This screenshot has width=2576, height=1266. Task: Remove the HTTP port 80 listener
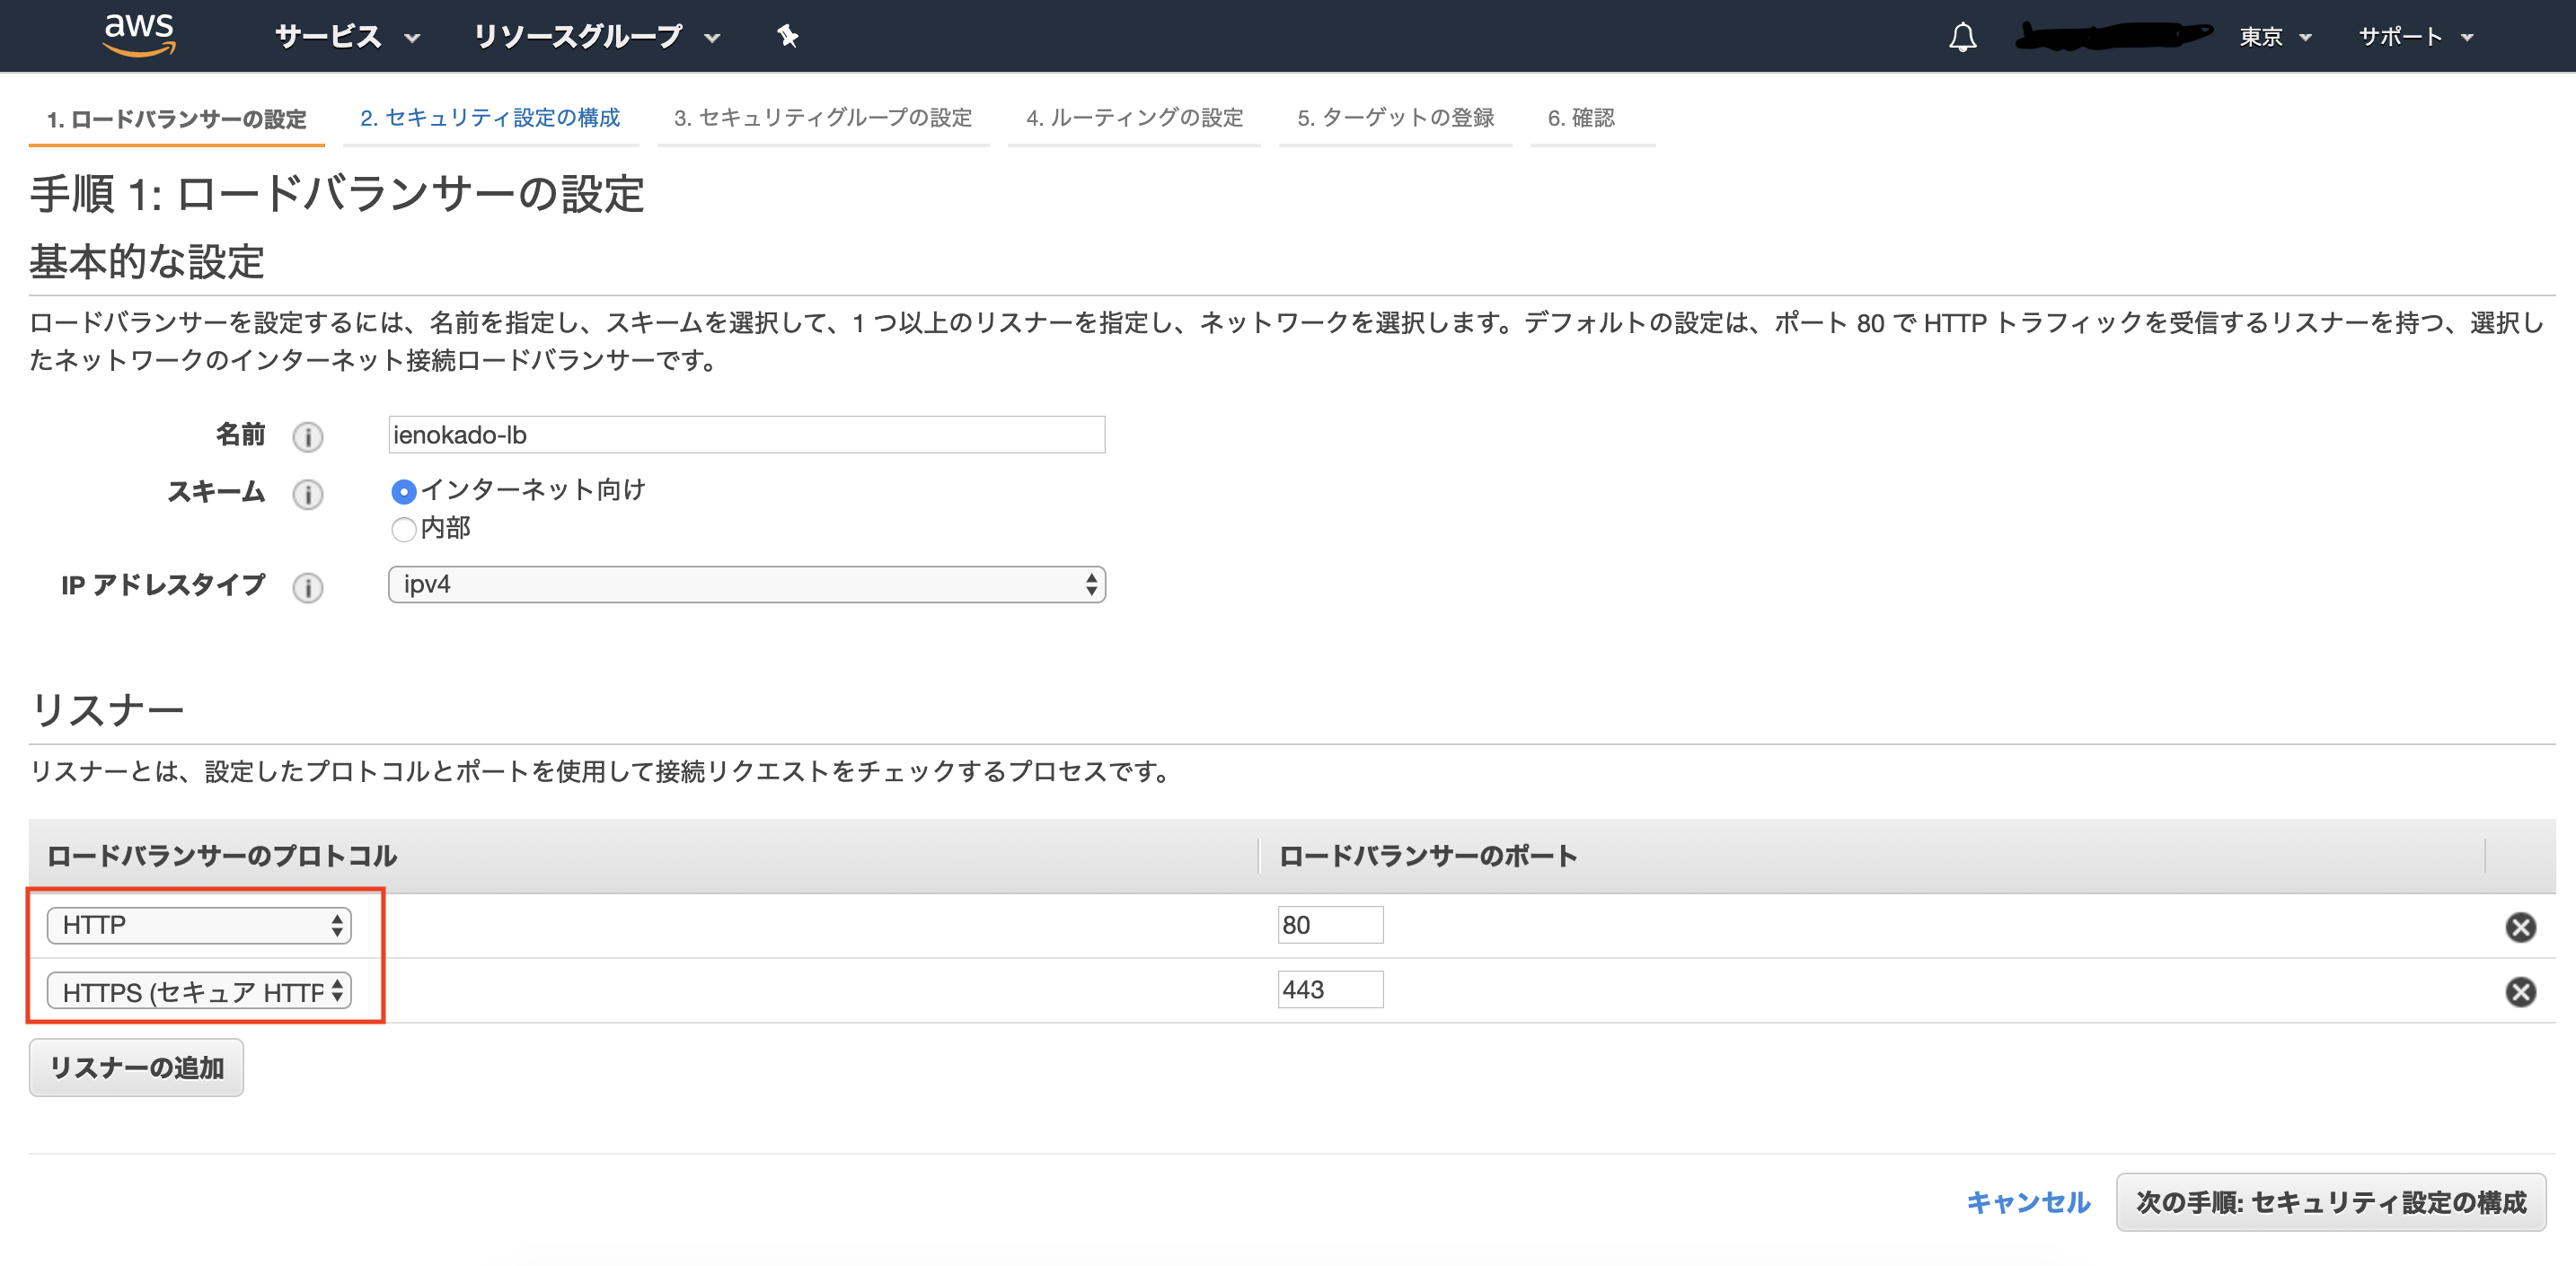point(2520,927)
